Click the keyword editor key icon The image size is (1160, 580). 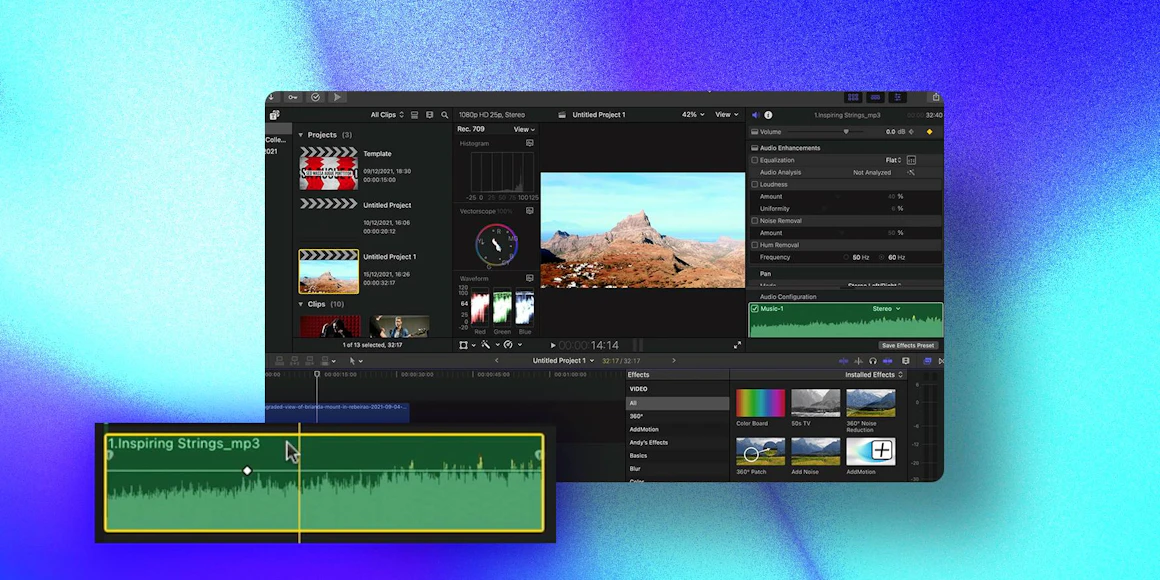(x=293, y=97)
